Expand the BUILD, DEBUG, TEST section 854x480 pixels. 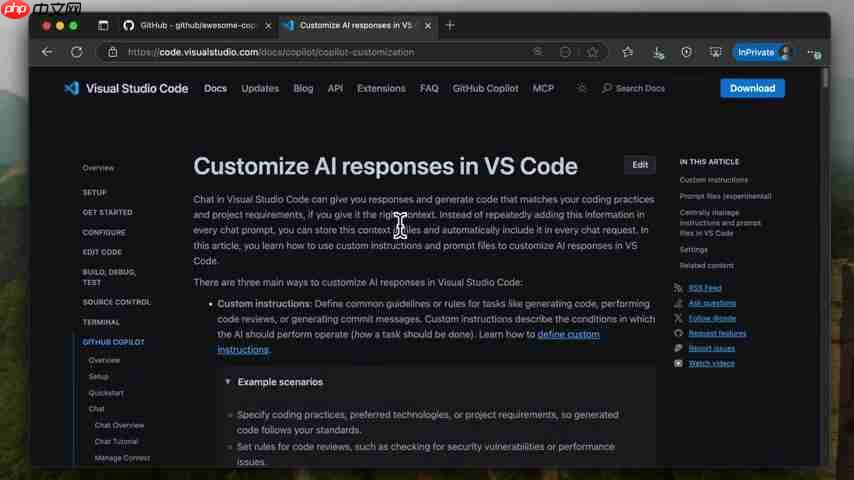click(x=109, y=277)
